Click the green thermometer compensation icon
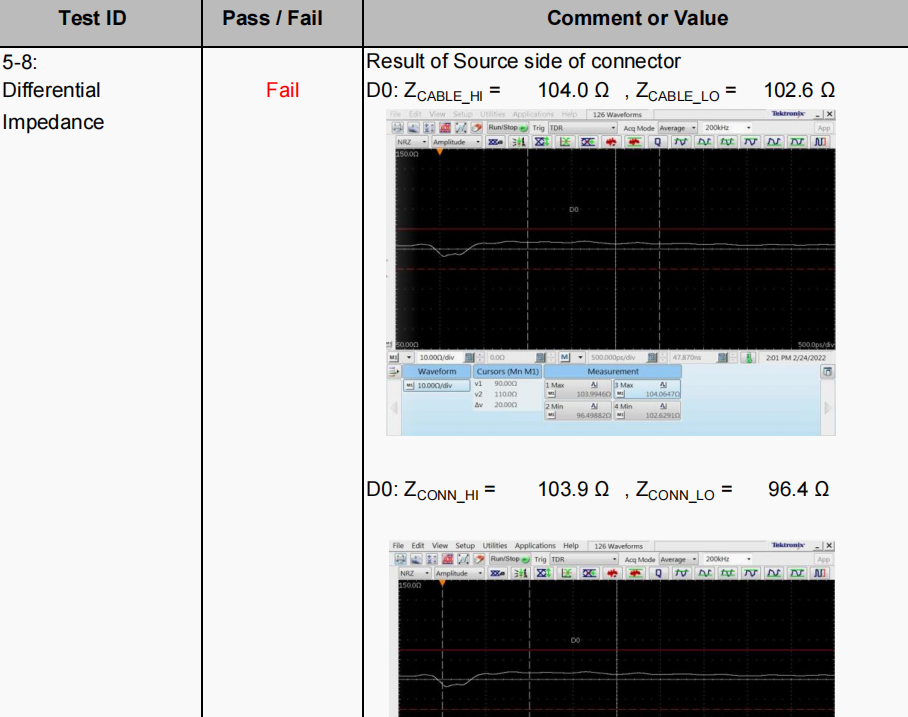 pos(746,357)
